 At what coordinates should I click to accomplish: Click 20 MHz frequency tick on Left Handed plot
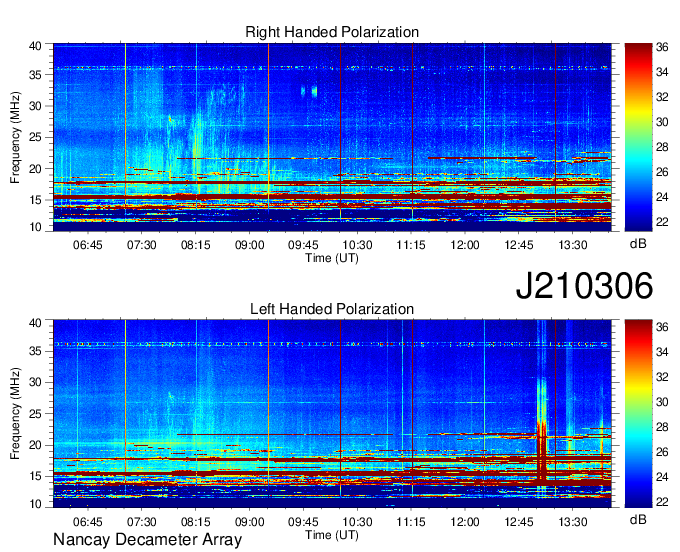[x=35, y=445]
